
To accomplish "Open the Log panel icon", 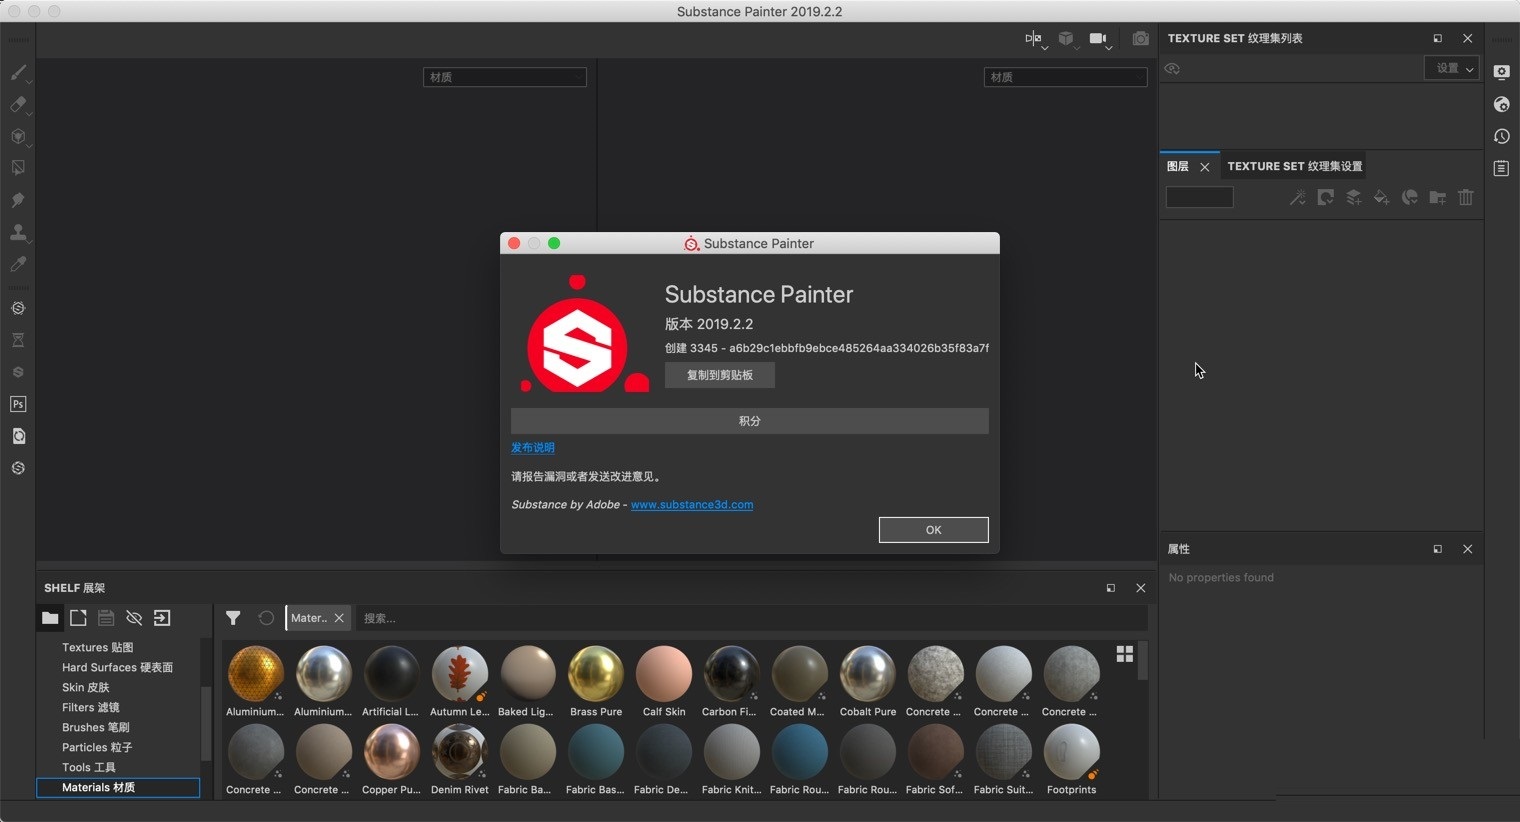I will coord(1501,169).
